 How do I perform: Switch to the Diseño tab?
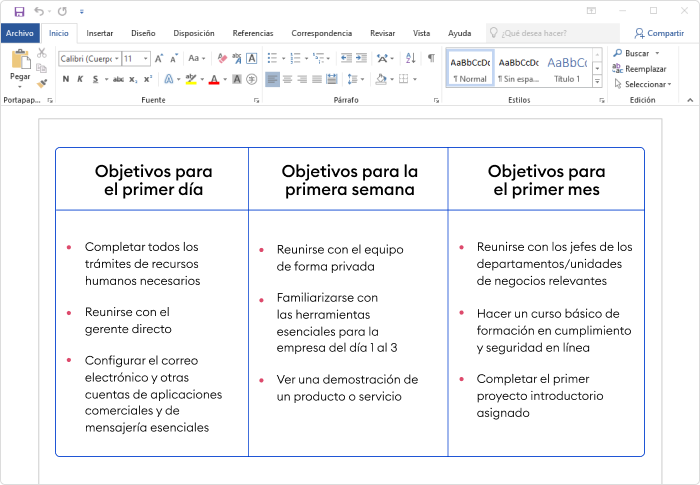tap(143, 33)
